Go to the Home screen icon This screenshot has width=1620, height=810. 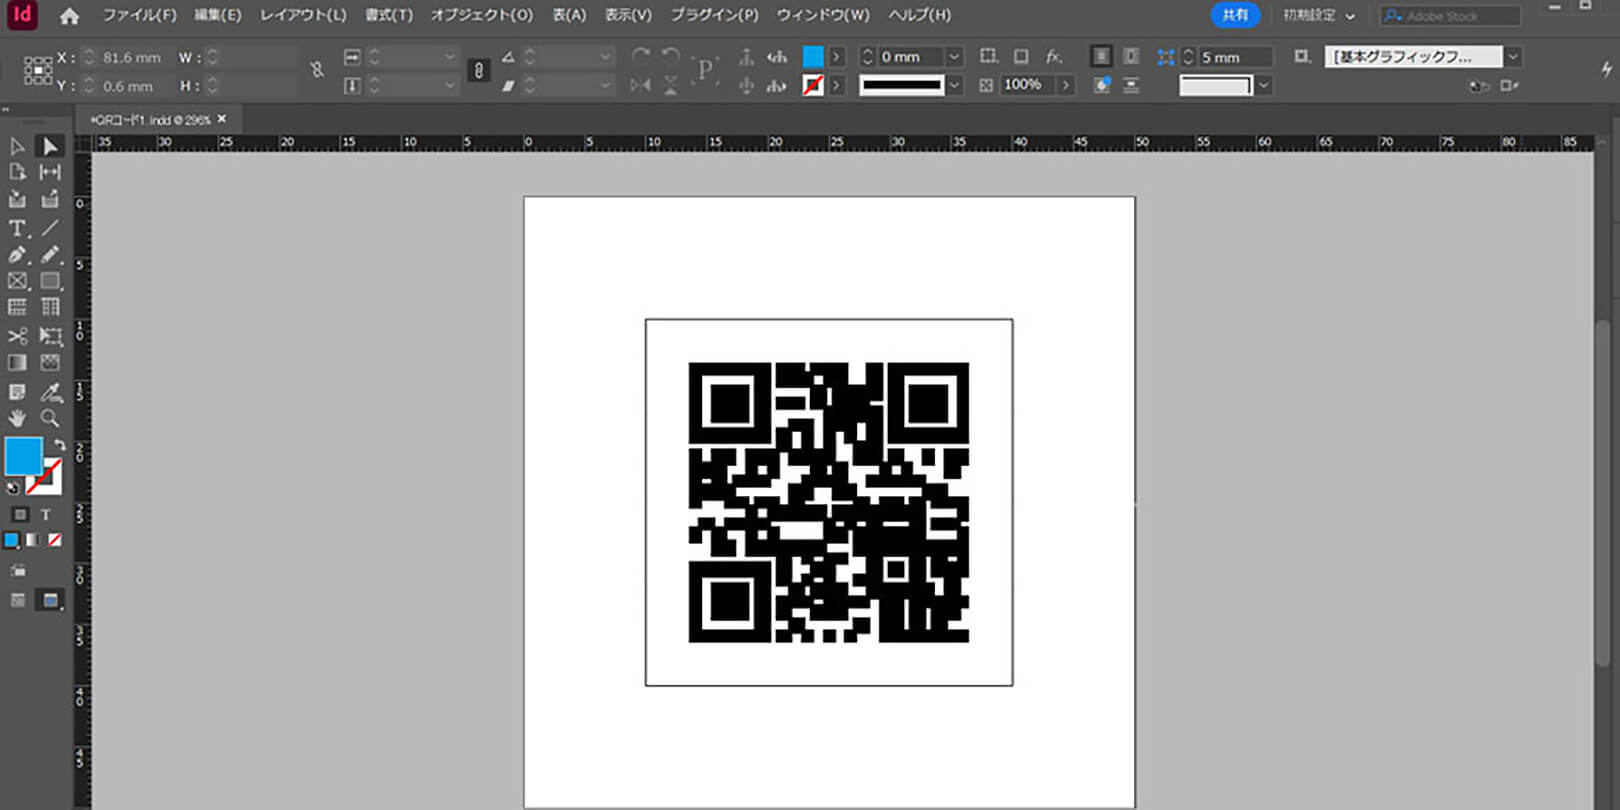pos(69,16)
